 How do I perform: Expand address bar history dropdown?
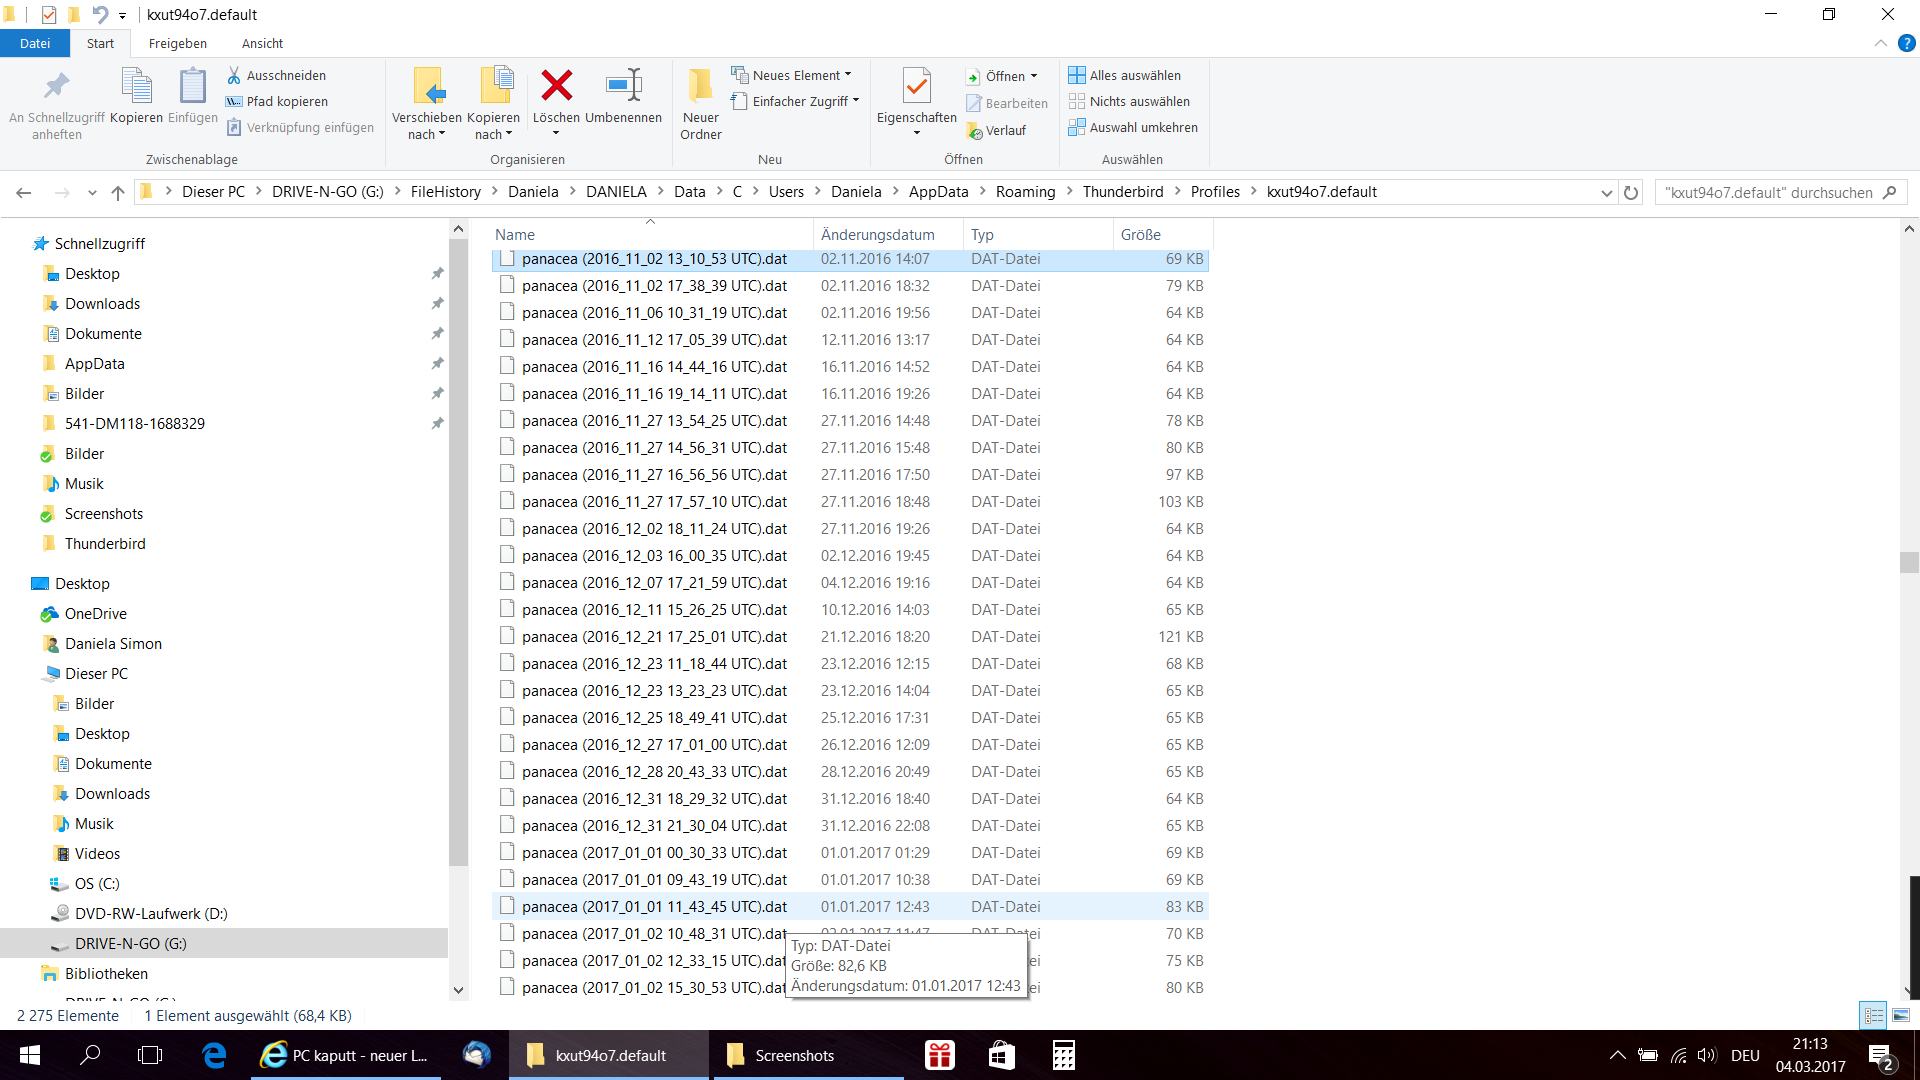tap(1606, 192)
